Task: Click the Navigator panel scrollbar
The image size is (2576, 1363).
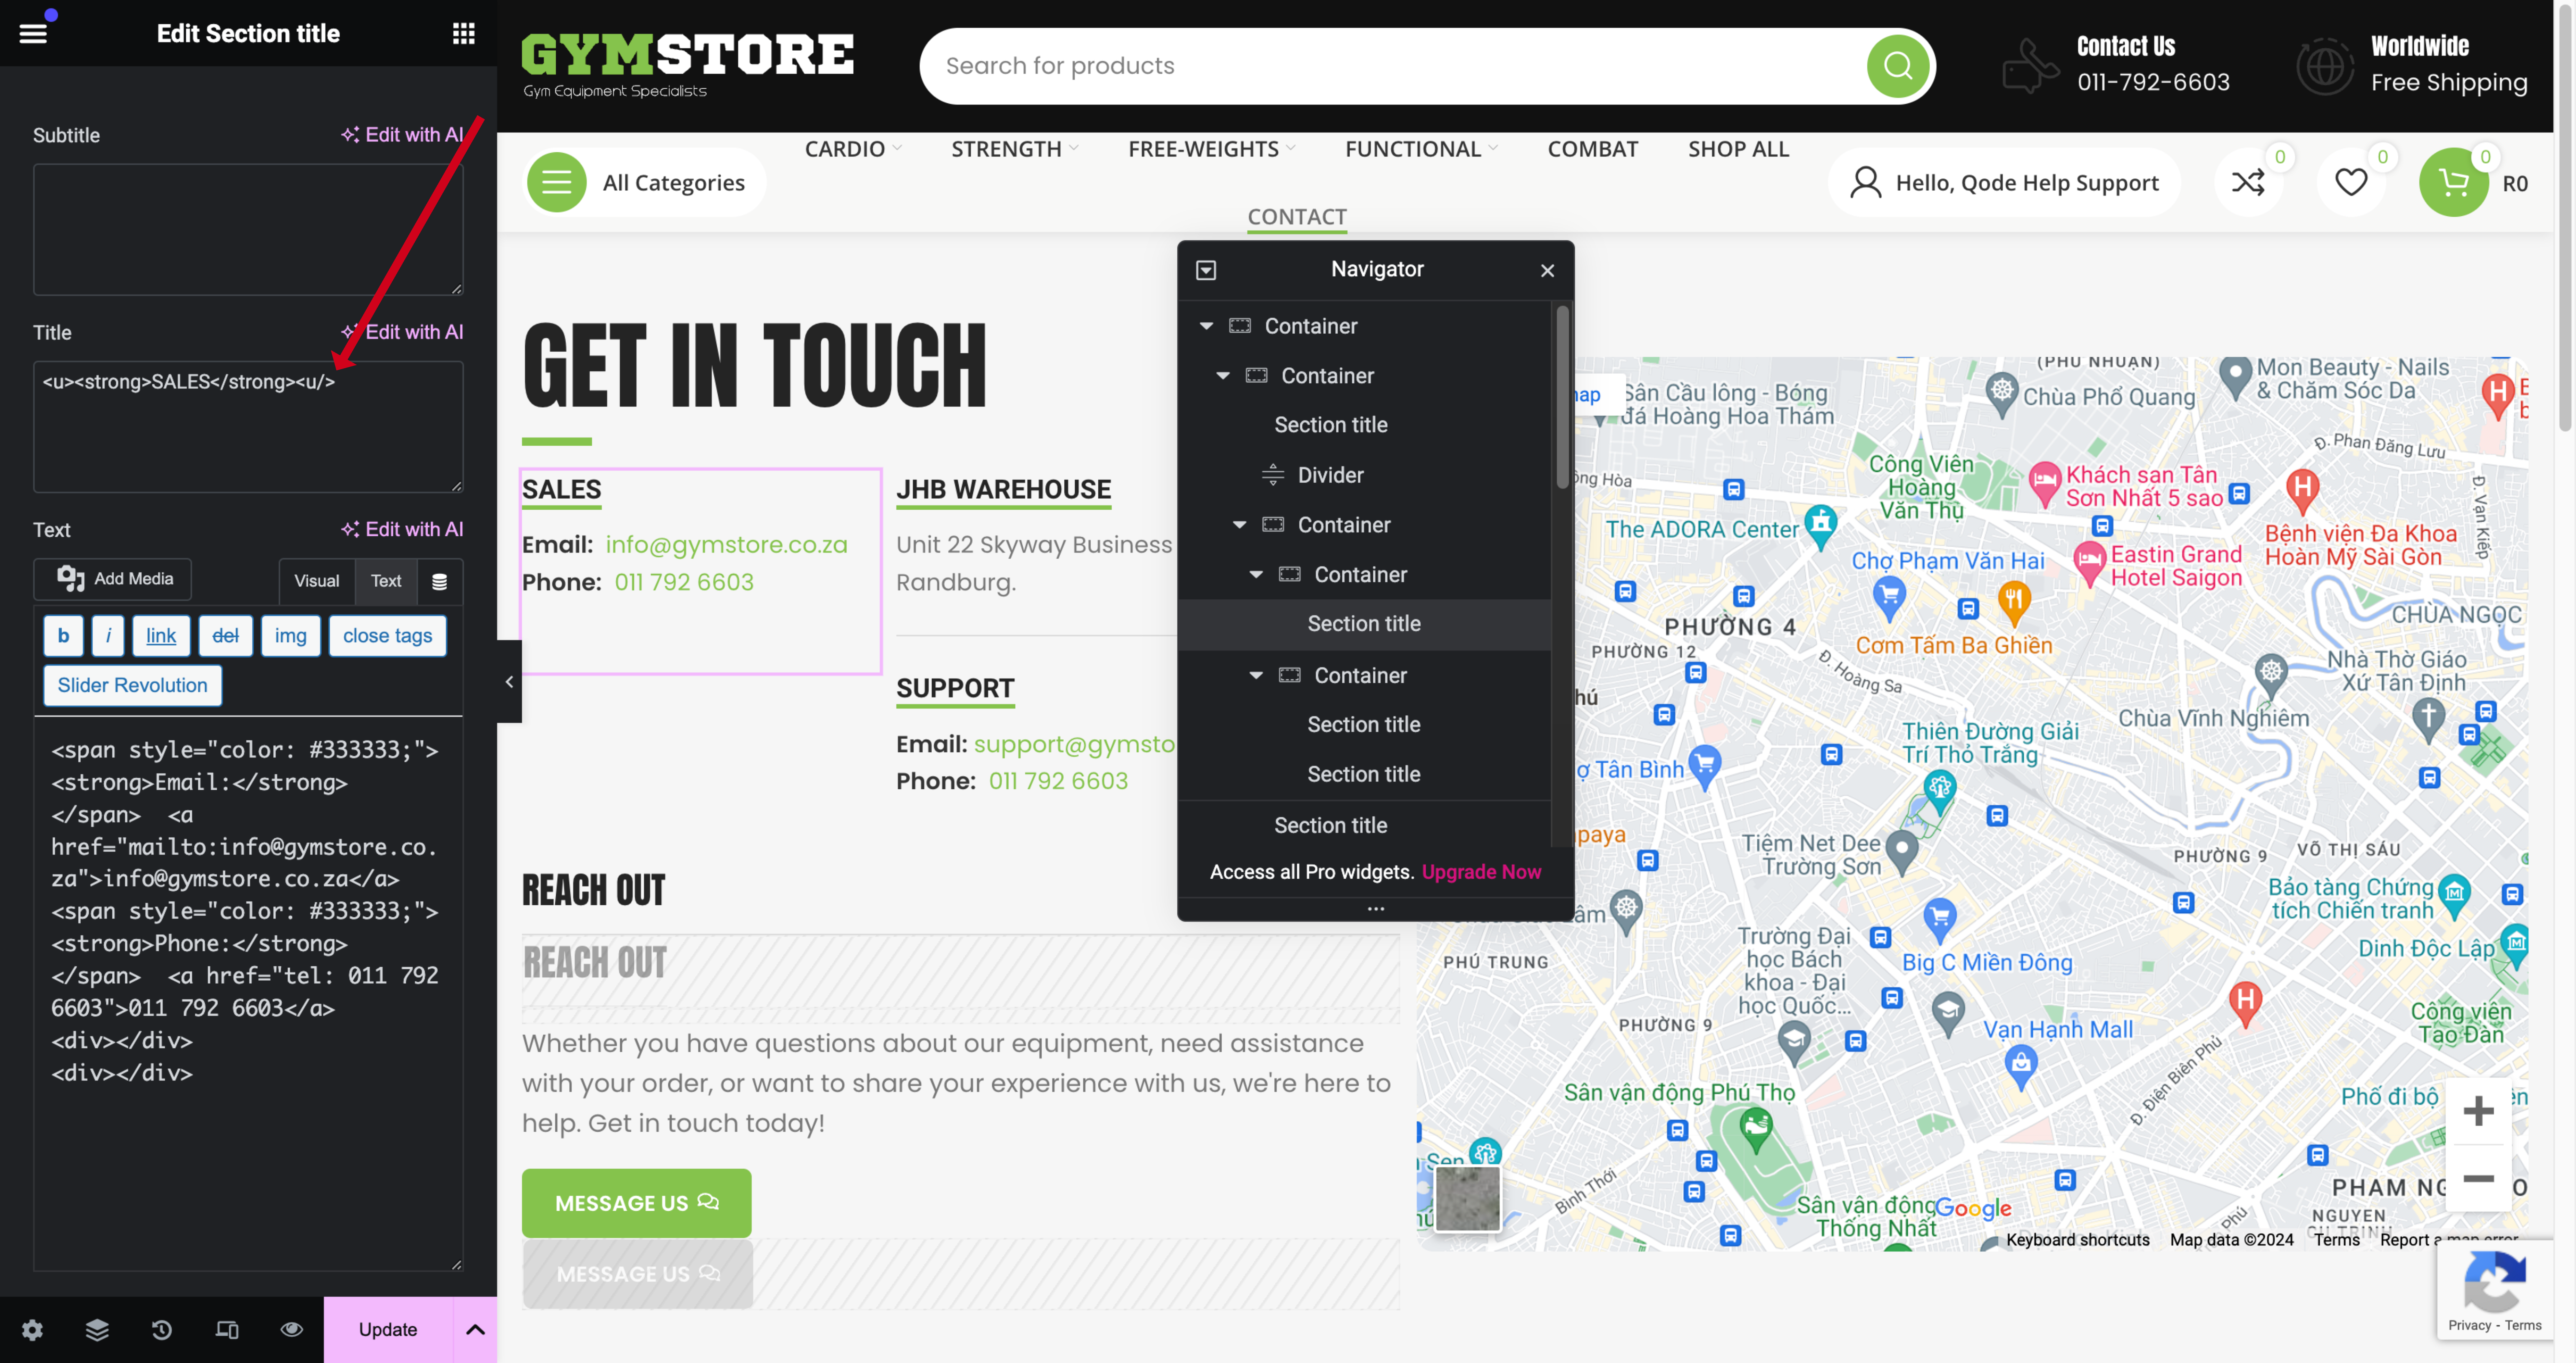Action: [1562, 398]
